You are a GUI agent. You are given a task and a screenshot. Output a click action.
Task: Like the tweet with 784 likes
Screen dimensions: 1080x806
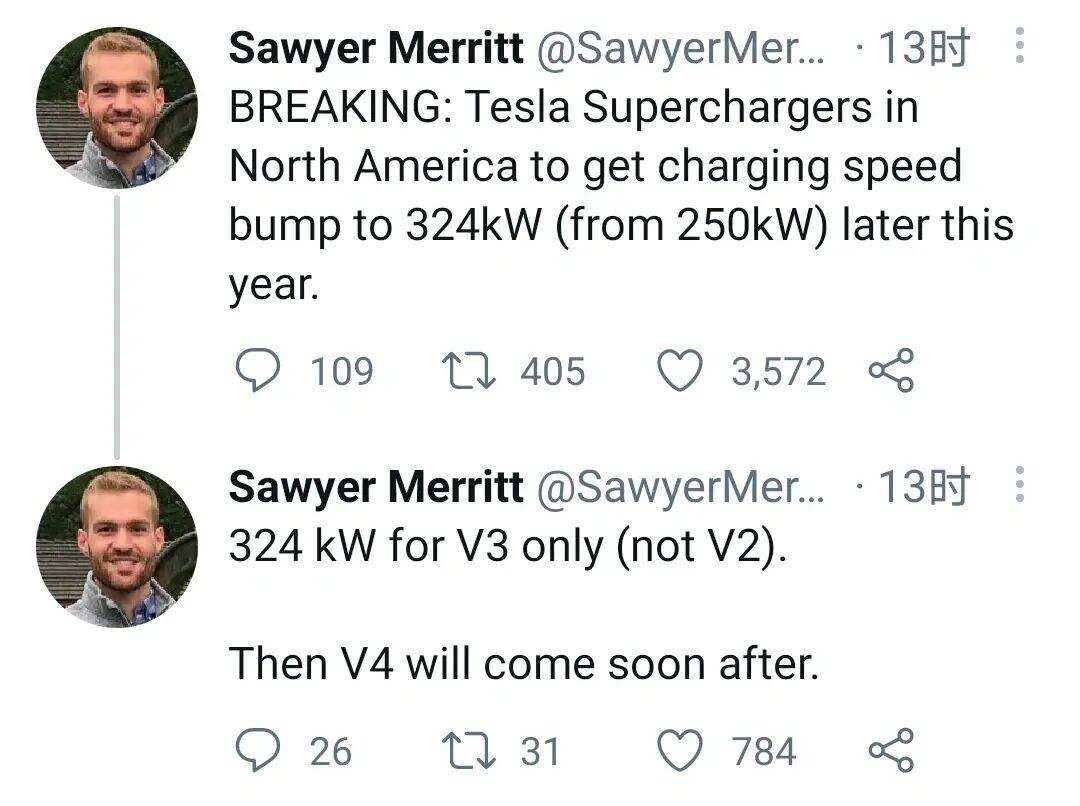tap(679, 751)
